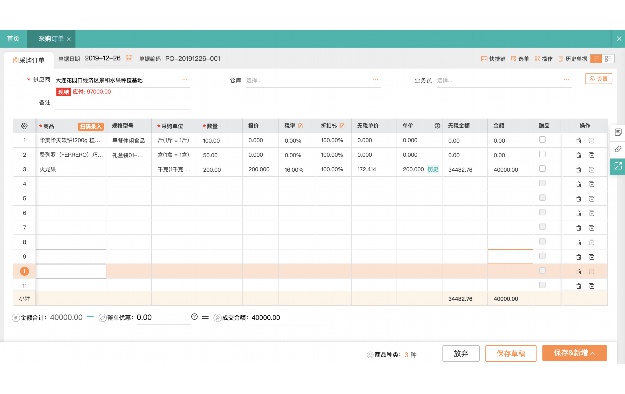
Task: Click the circular icon before the equals sign
Action: click(x=194, y=317)
